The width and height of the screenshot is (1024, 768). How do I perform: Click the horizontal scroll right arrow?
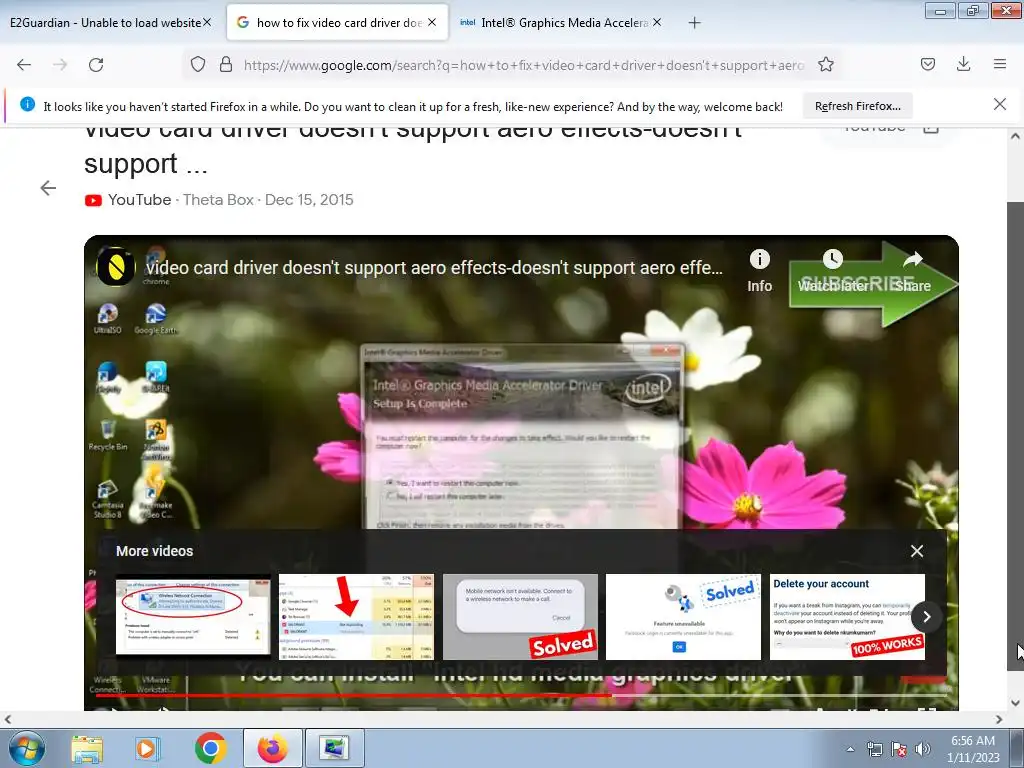999,719
